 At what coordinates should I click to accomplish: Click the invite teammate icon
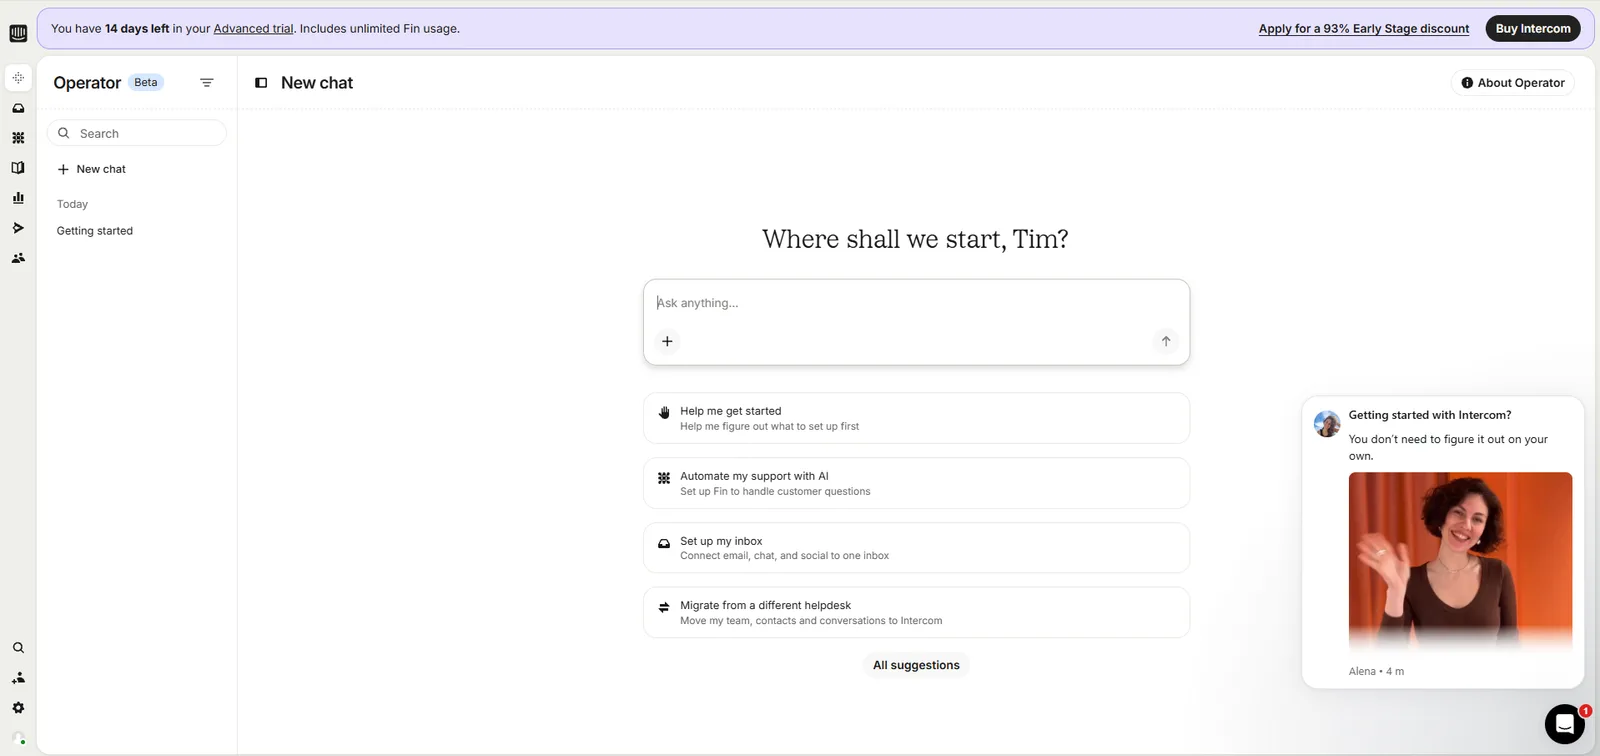coord(18,678)
